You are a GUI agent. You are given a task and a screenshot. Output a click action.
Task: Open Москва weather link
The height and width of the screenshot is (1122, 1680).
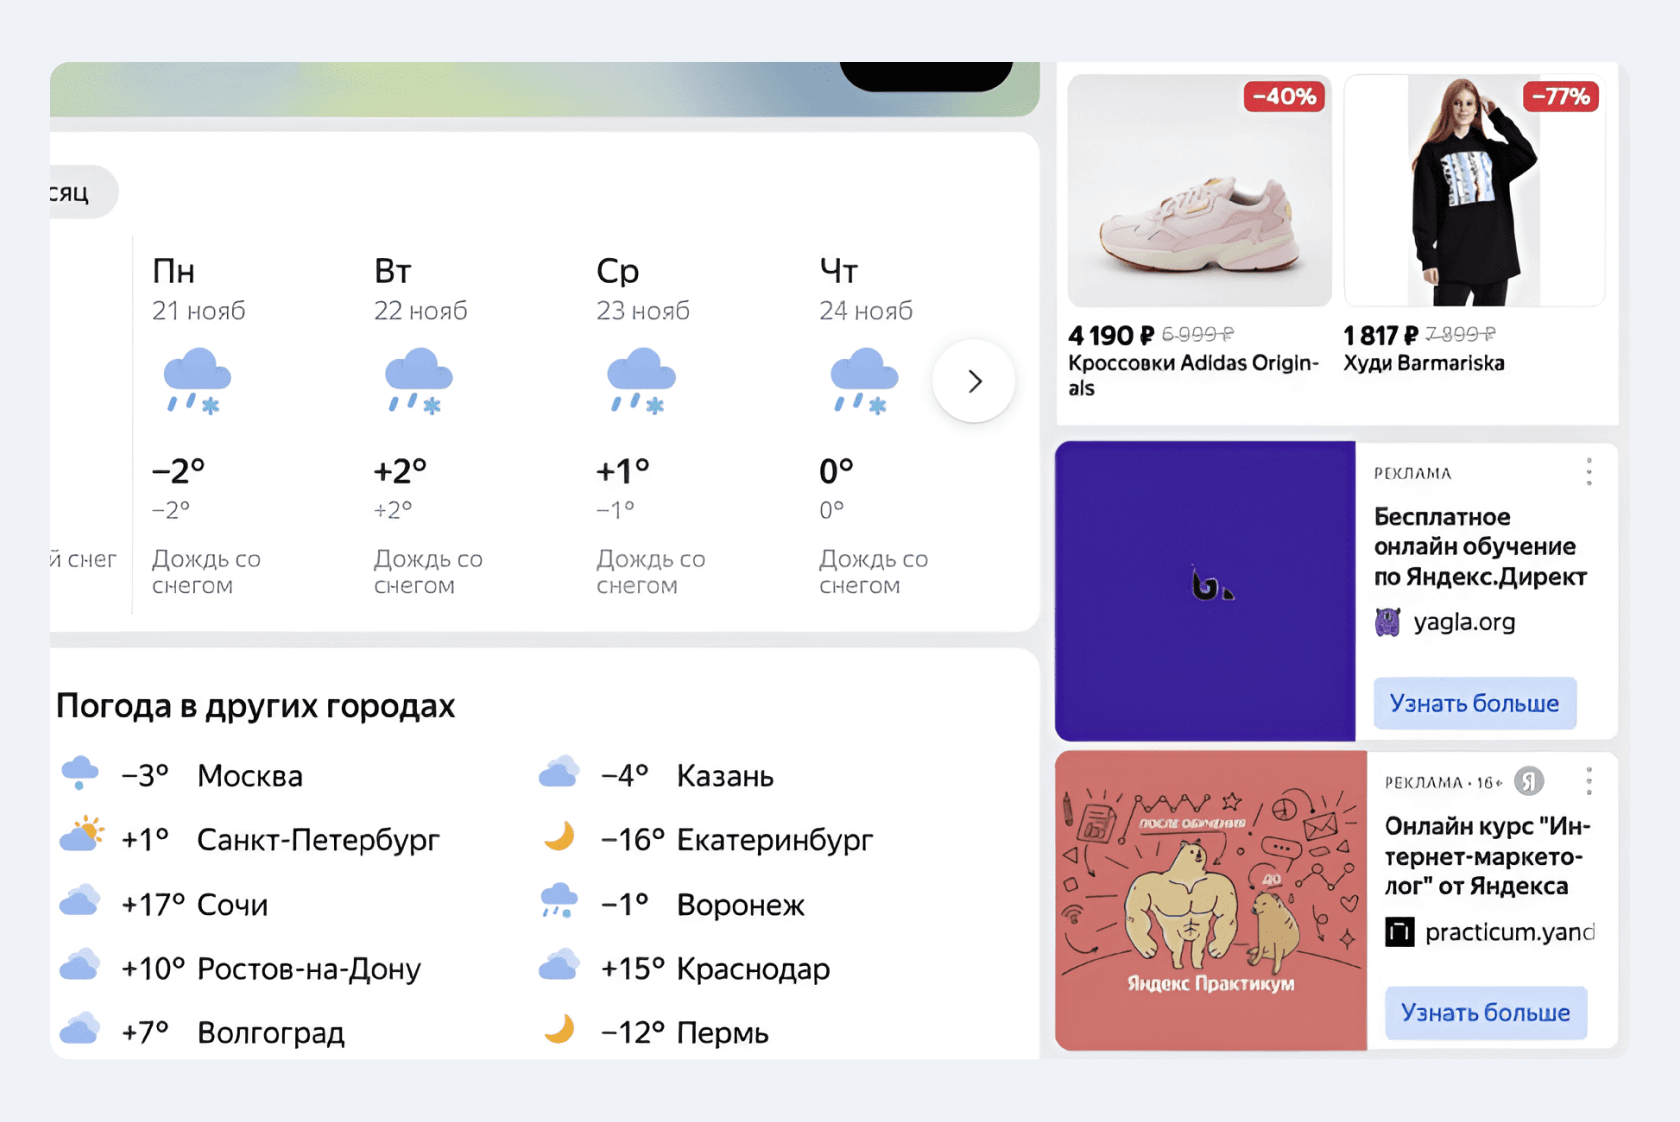[x=250, y=776]
